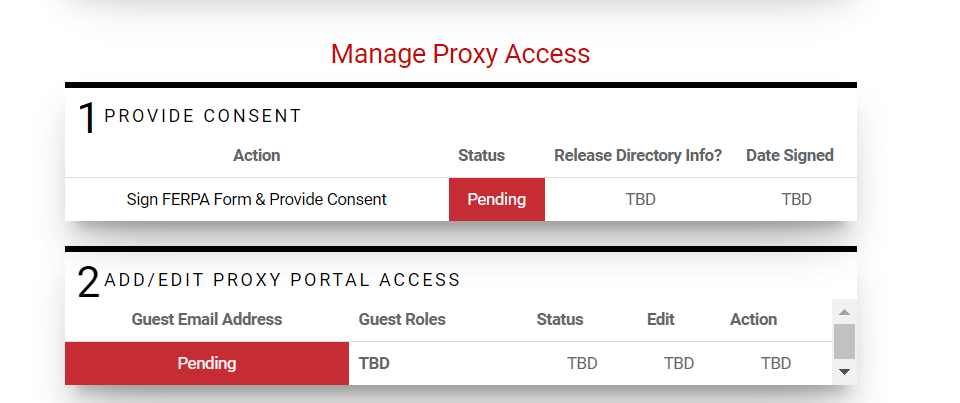Open the Sign FERPA Form & Provide Consent action
Screen dimensions: 960x403
(256, 199)
